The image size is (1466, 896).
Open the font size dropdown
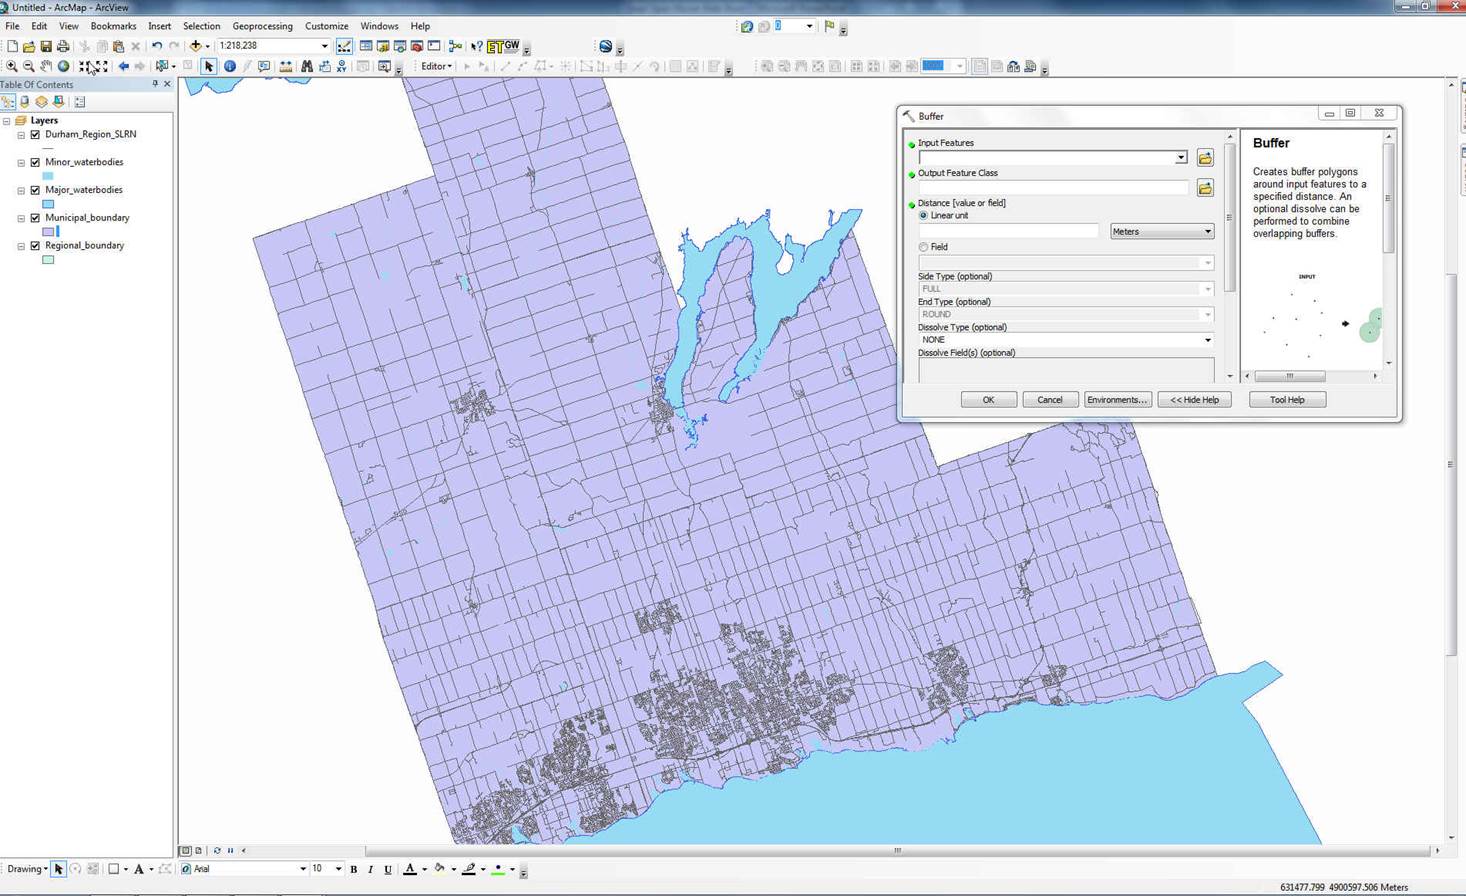[338, 869]
